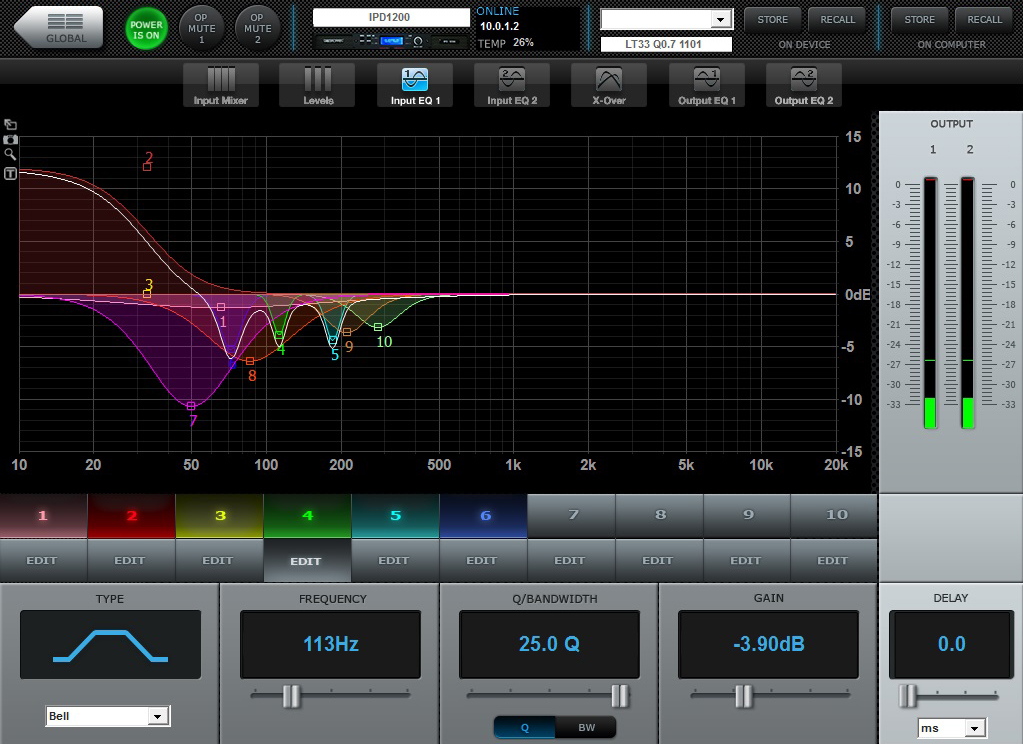This screenshot has width=1023, height=744.
Task: Toggle the blue EQ band 6 button
Action: pyautogui.click(x=484, y=516)
